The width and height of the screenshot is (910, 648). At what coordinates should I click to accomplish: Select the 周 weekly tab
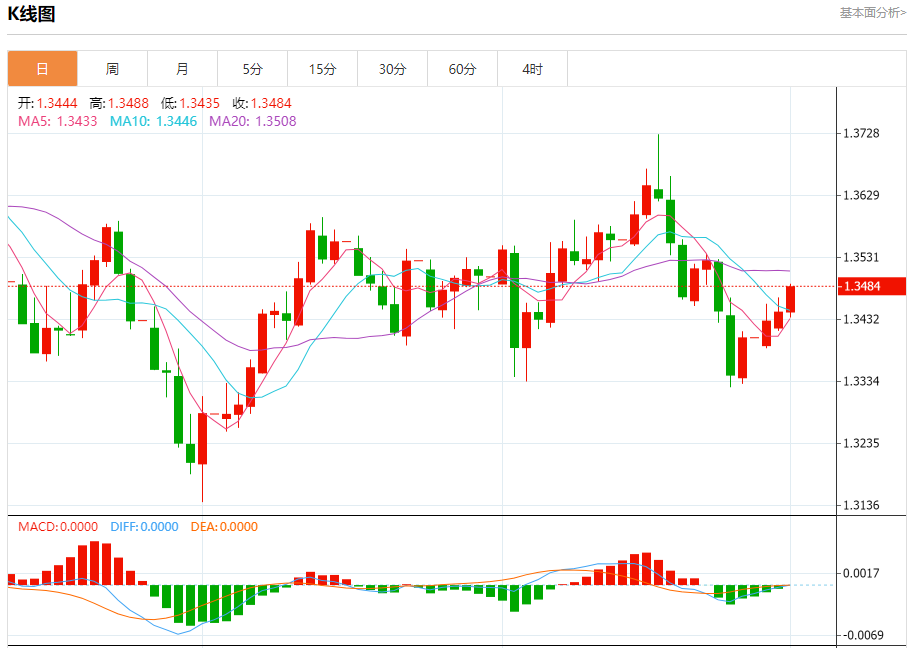[112, 69]
